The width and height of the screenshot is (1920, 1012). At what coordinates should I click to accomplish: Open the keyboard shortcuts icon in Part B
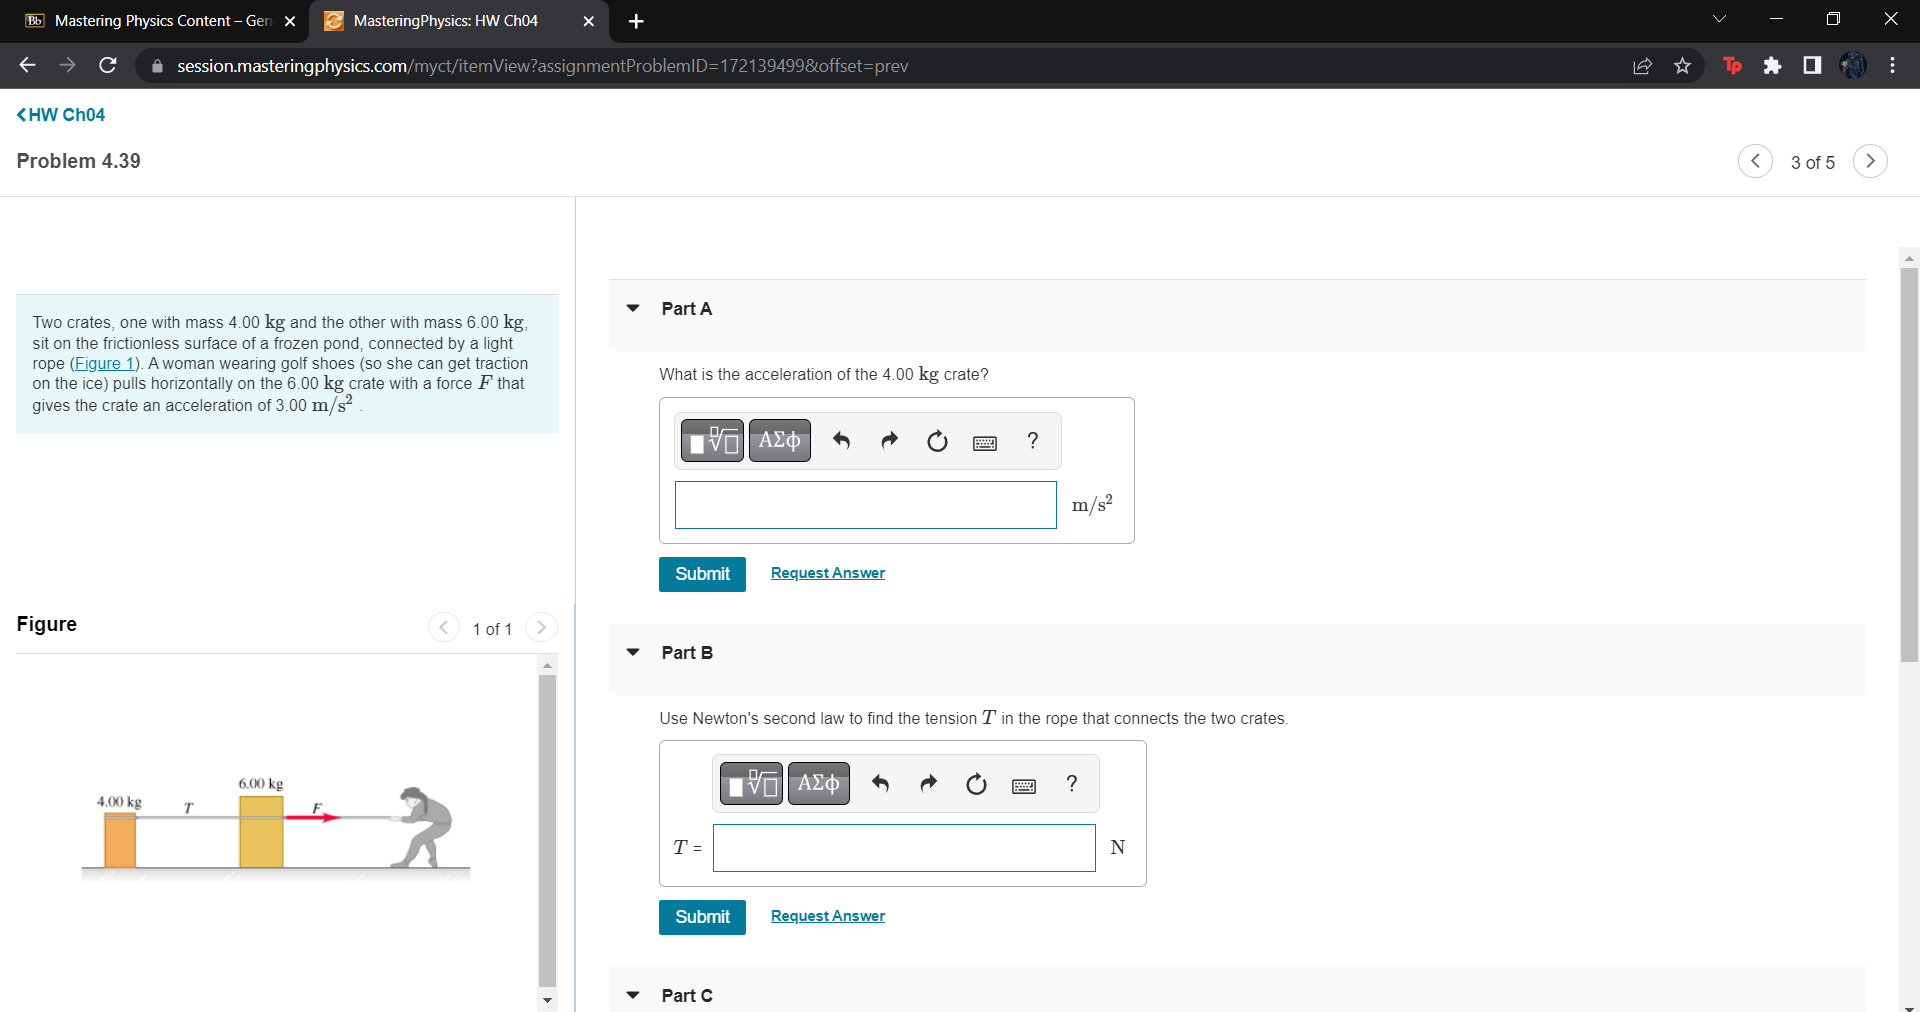coord(1023,786)
